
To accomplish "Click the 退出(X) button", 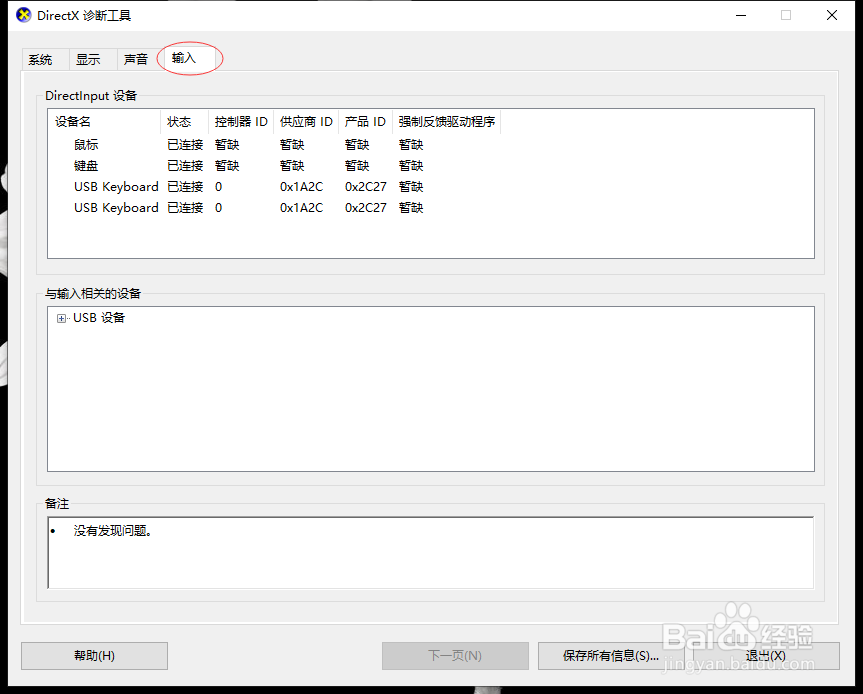I will click(x=766, y=655).
